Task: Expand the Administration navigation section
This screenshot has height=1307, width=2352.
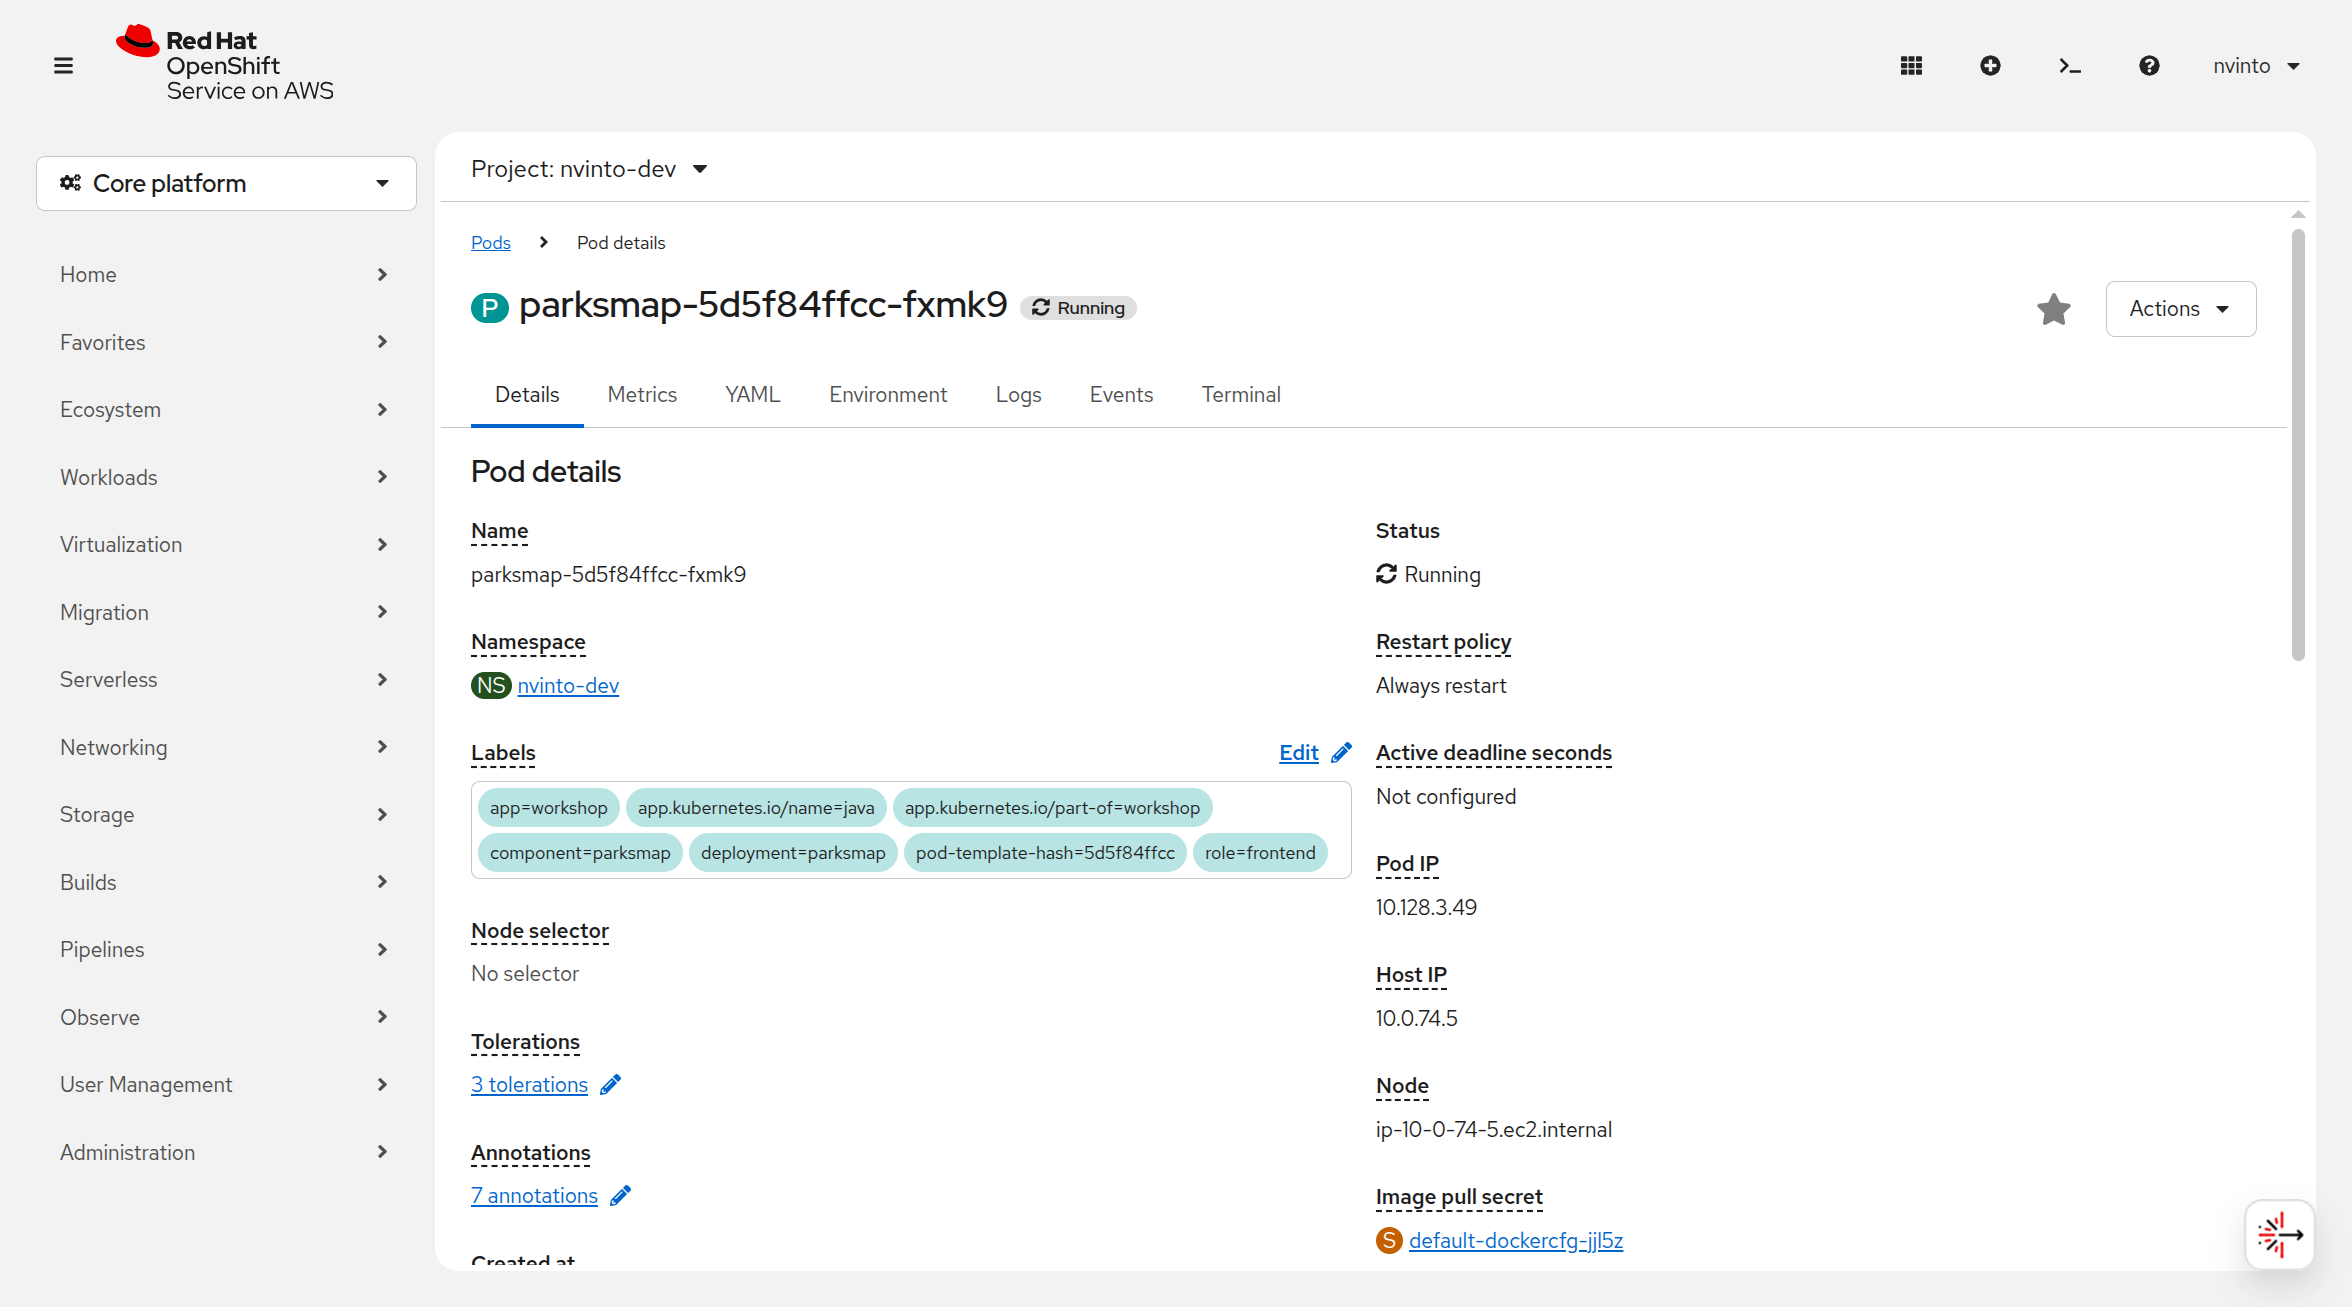Action: pos(225,1152)
